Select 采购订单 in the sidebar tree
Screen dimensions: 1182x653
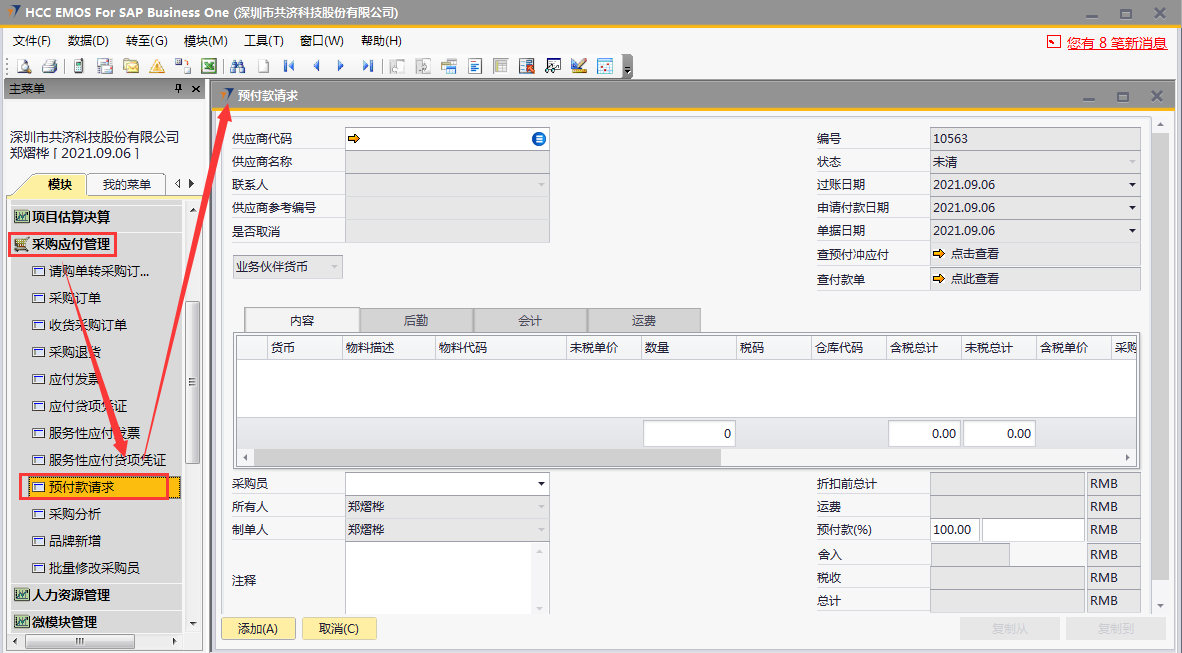pyautogui.click(x=75, y=298)
